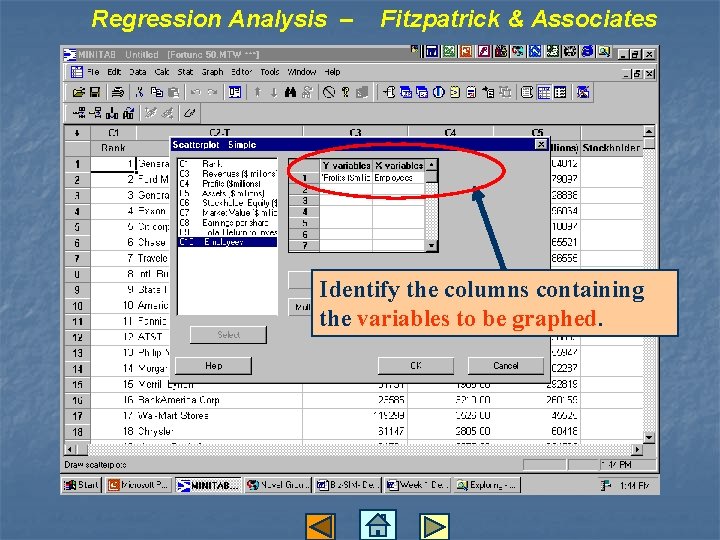The height and width of the screenshot is (540, 720).
Task: Click worksheet vertical scrollbar down arrow
Action: (649, 437)
